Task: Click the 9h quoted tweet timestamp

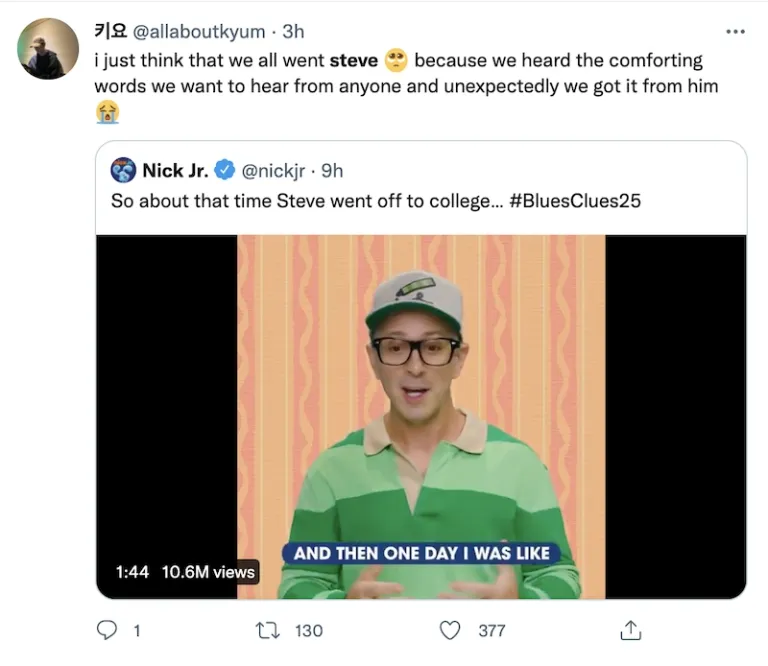Action: click(x=332, y=170)
